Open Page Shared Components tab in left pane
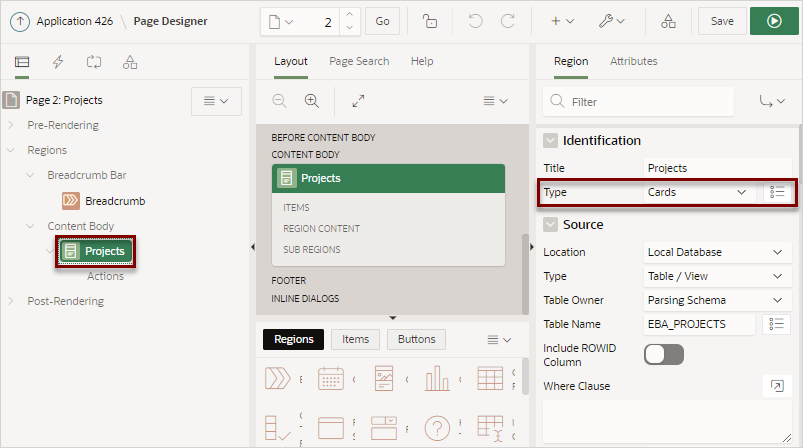 click(130, 62)
